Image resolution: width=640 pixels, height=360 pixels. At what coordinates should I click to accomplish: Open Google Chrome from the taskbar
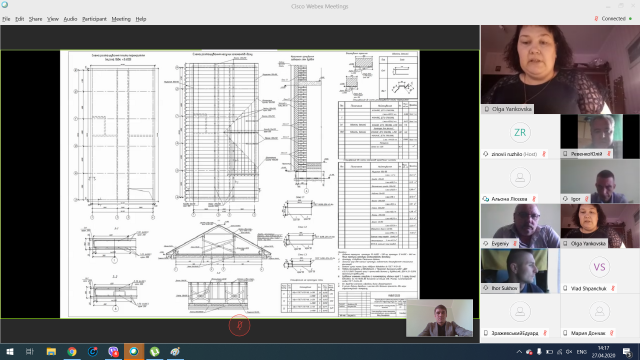click(72, 351)
